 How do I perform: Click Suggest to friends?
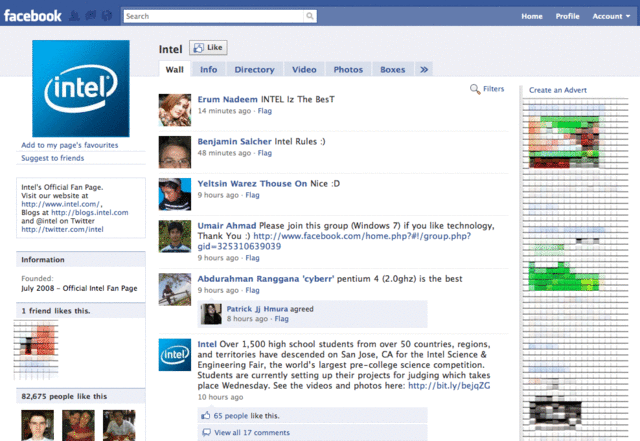point(53,158)
